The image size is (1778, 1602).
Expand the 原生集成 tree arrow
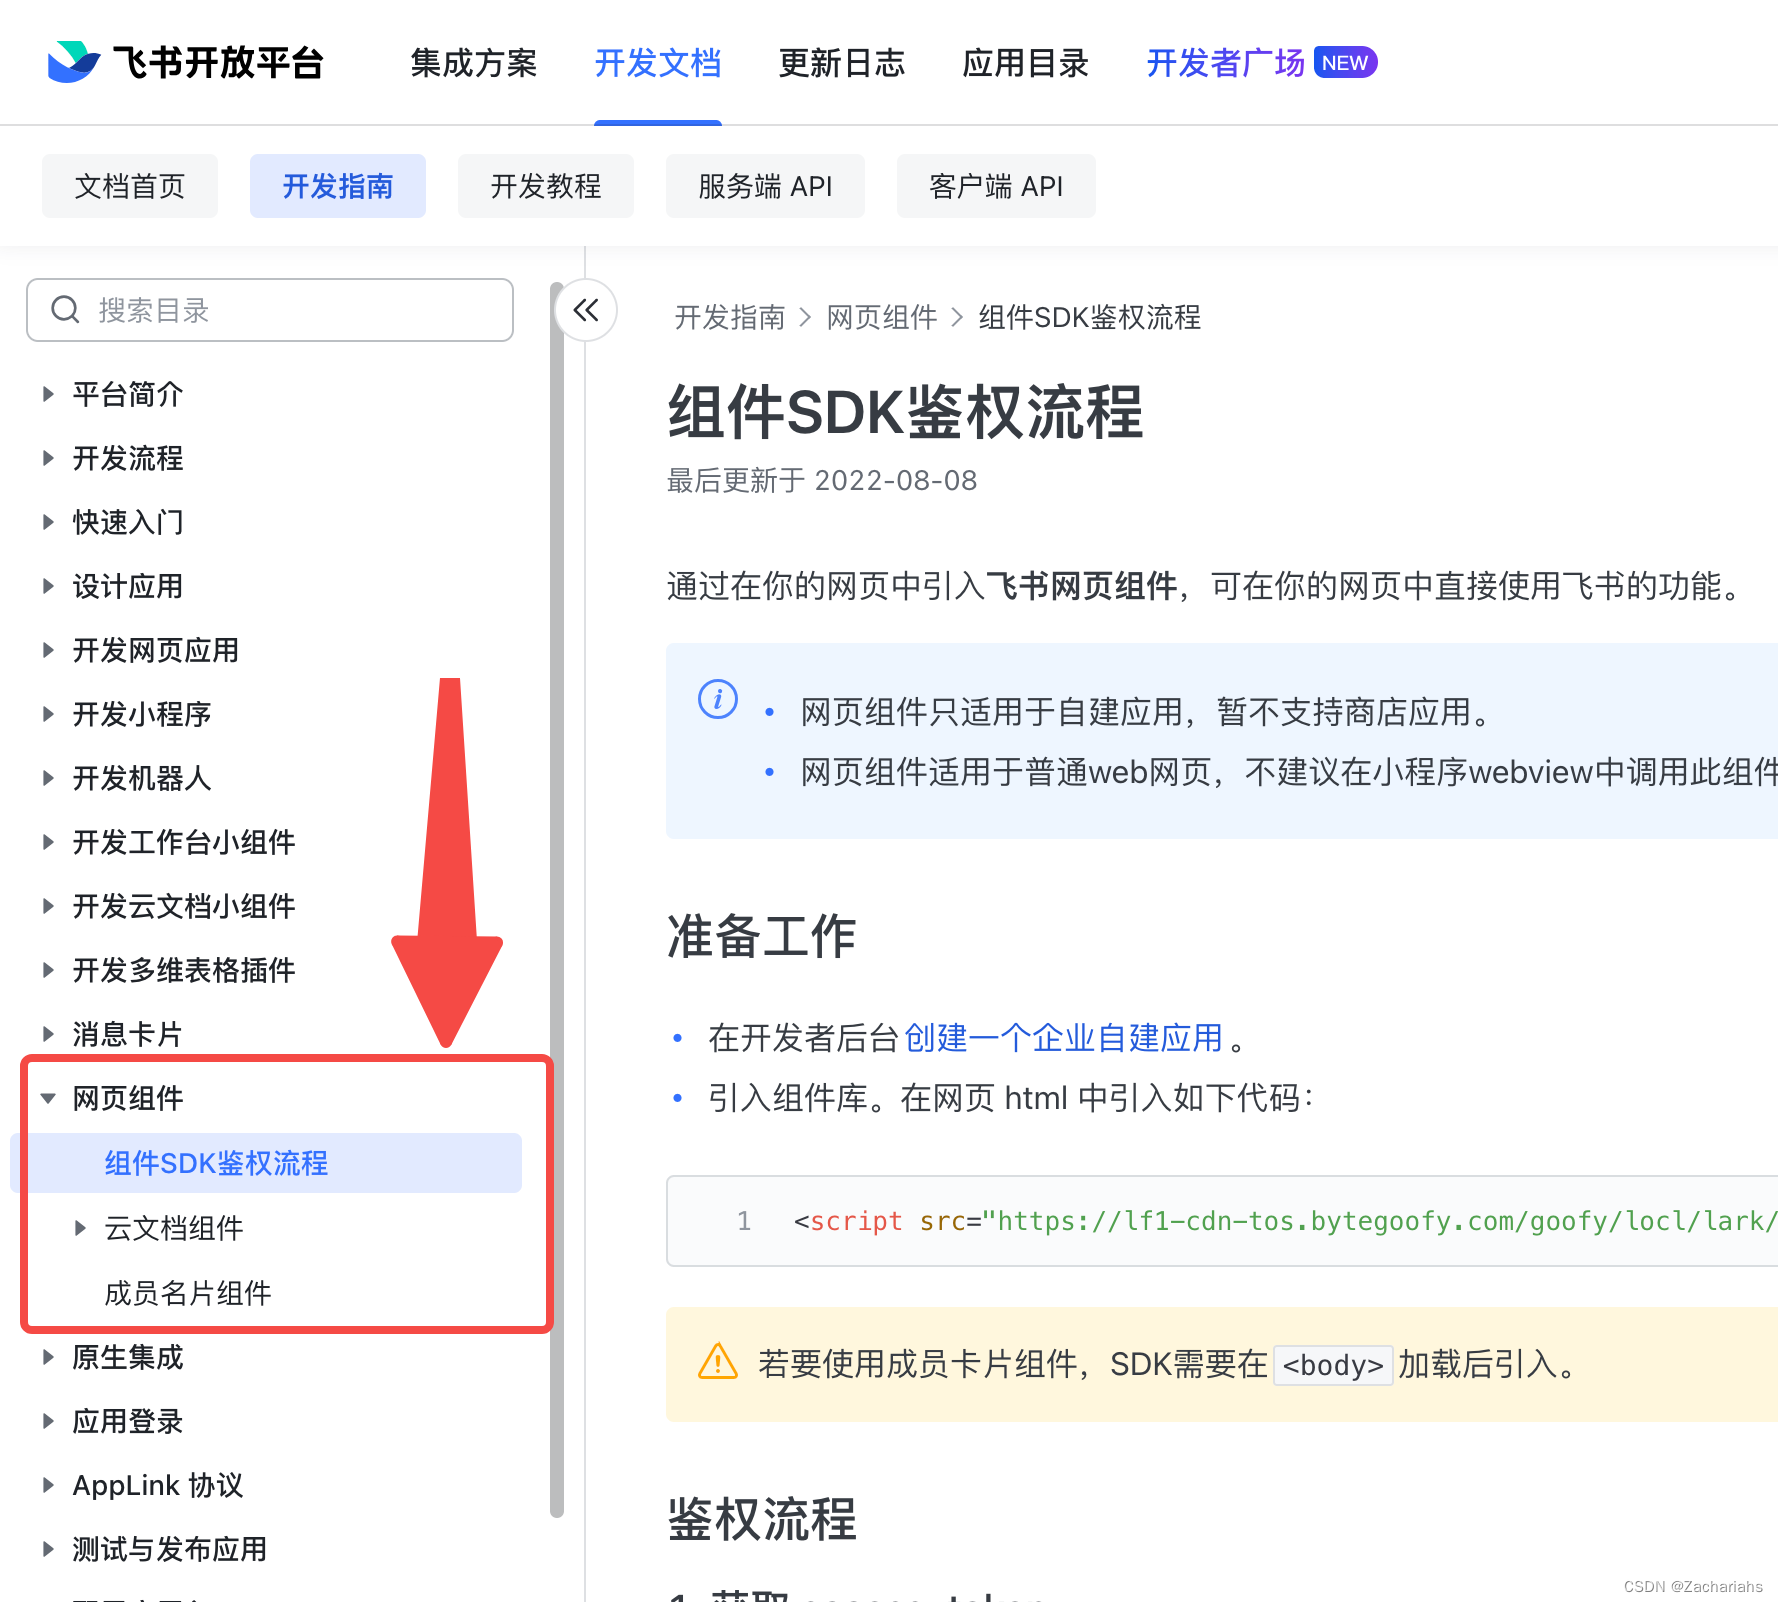(48, 1357)
